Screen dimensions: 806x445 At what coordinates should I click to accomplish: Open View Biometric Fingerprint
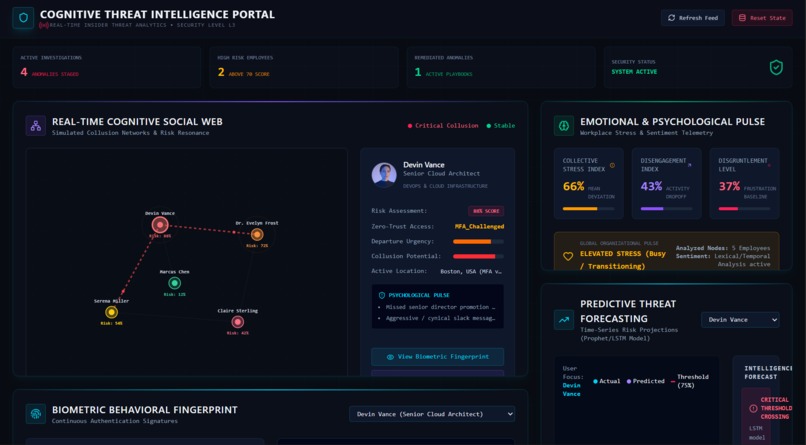click(x=437, y=357)
